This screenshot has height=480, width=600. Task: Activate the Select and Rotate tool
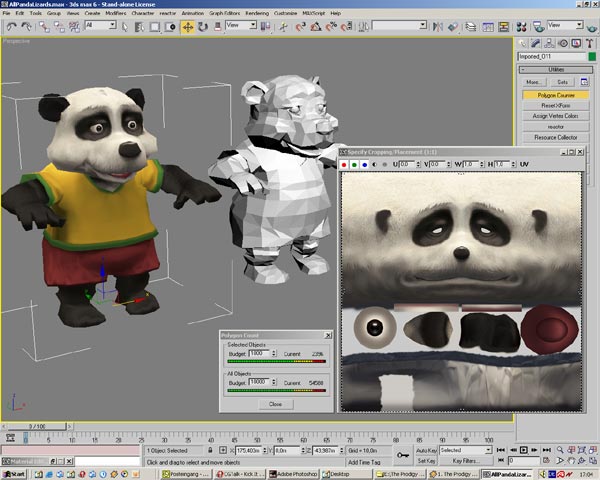point(203,26)
